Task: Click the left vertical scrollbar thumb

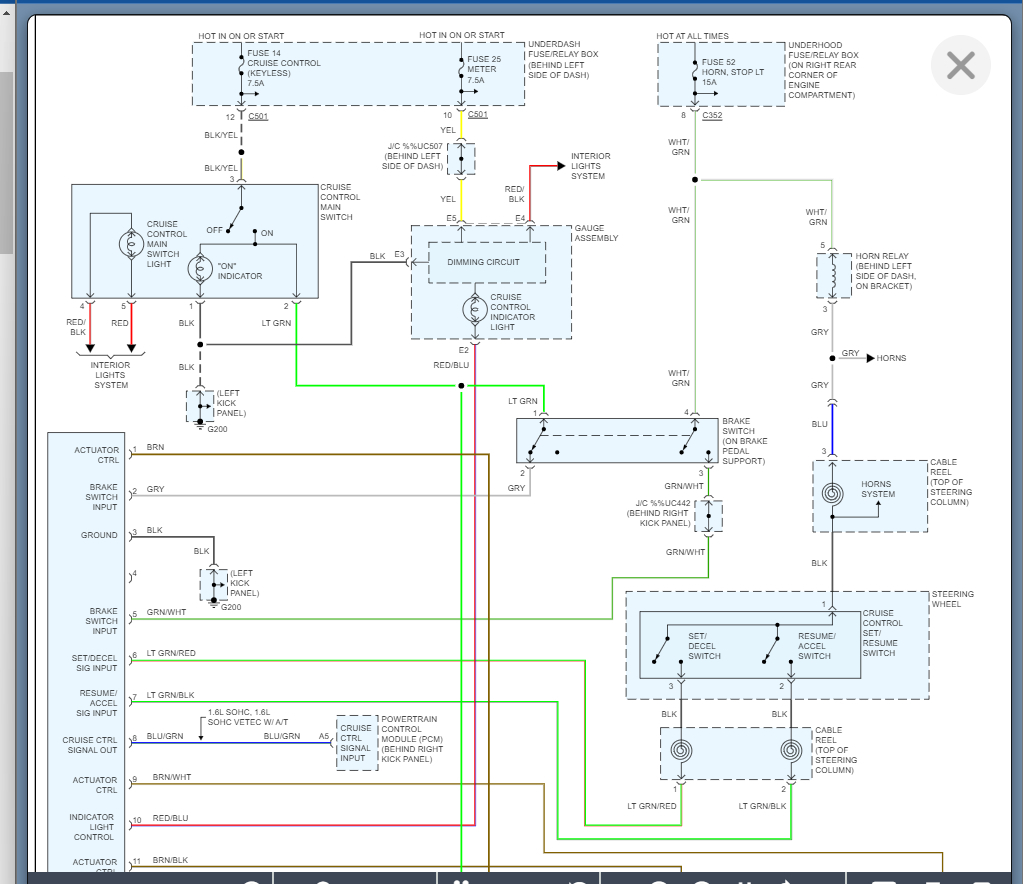Action: 5,160
